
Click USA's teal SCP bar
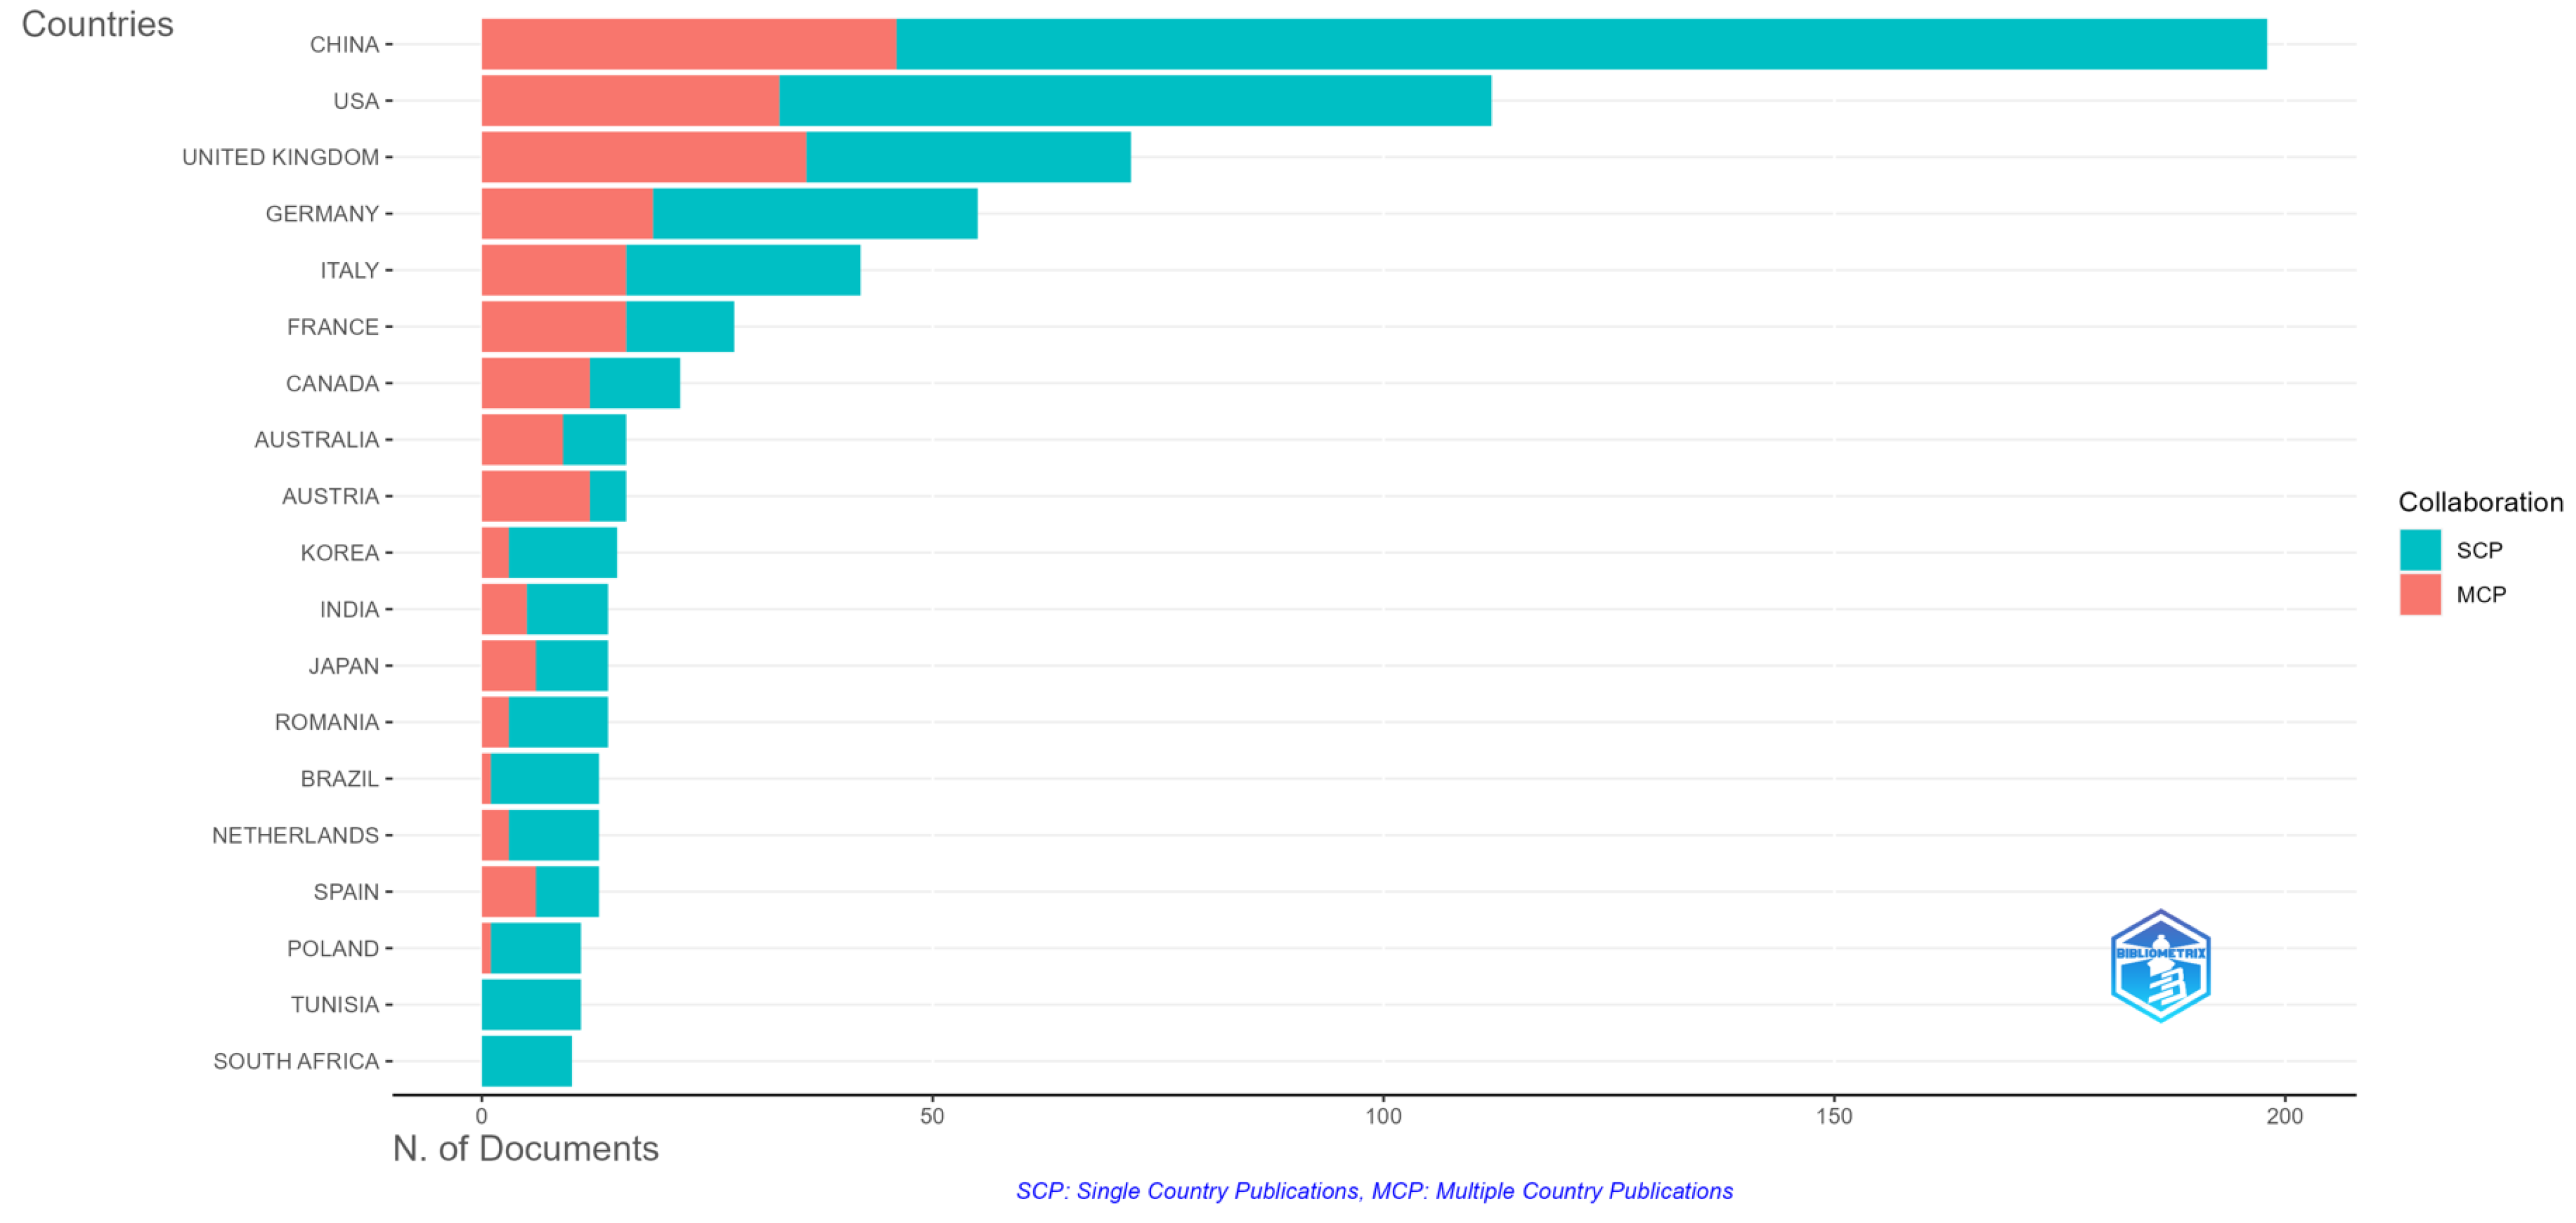[1135, 101]
